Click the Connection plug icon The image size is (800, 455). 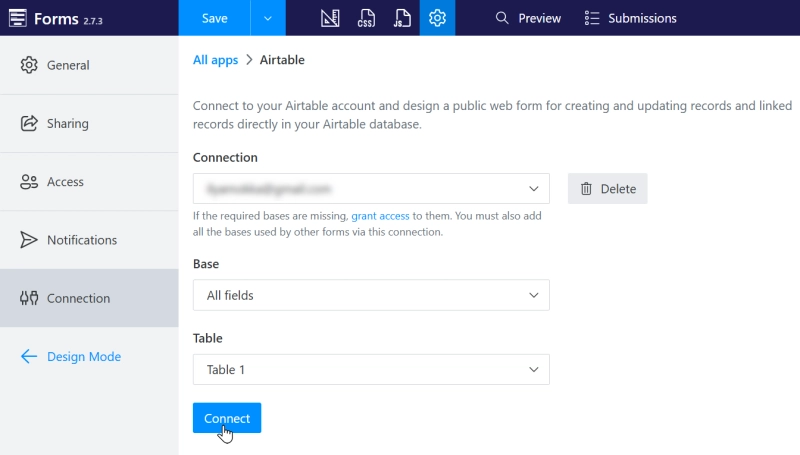(29, 298)
